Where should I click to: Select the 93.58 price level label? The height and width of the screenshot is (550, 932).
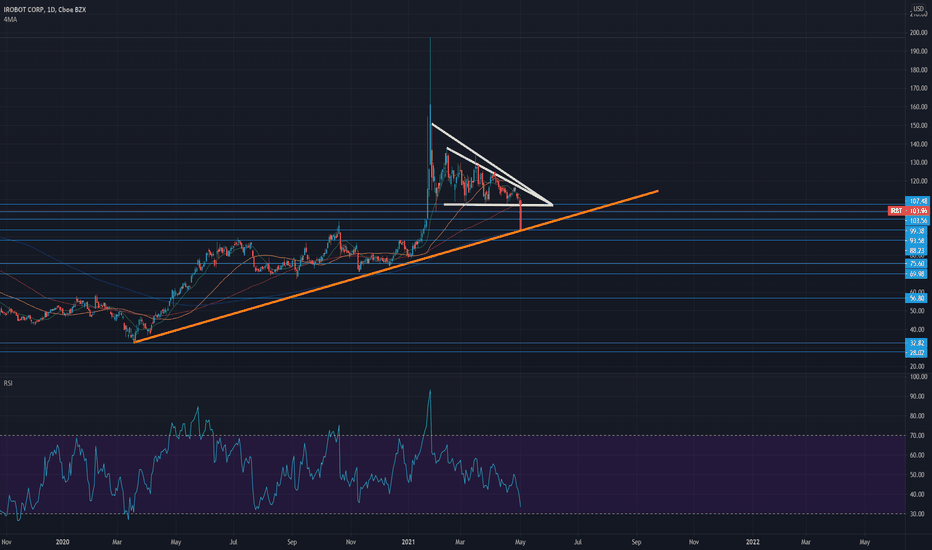click(x=917, y=241)
